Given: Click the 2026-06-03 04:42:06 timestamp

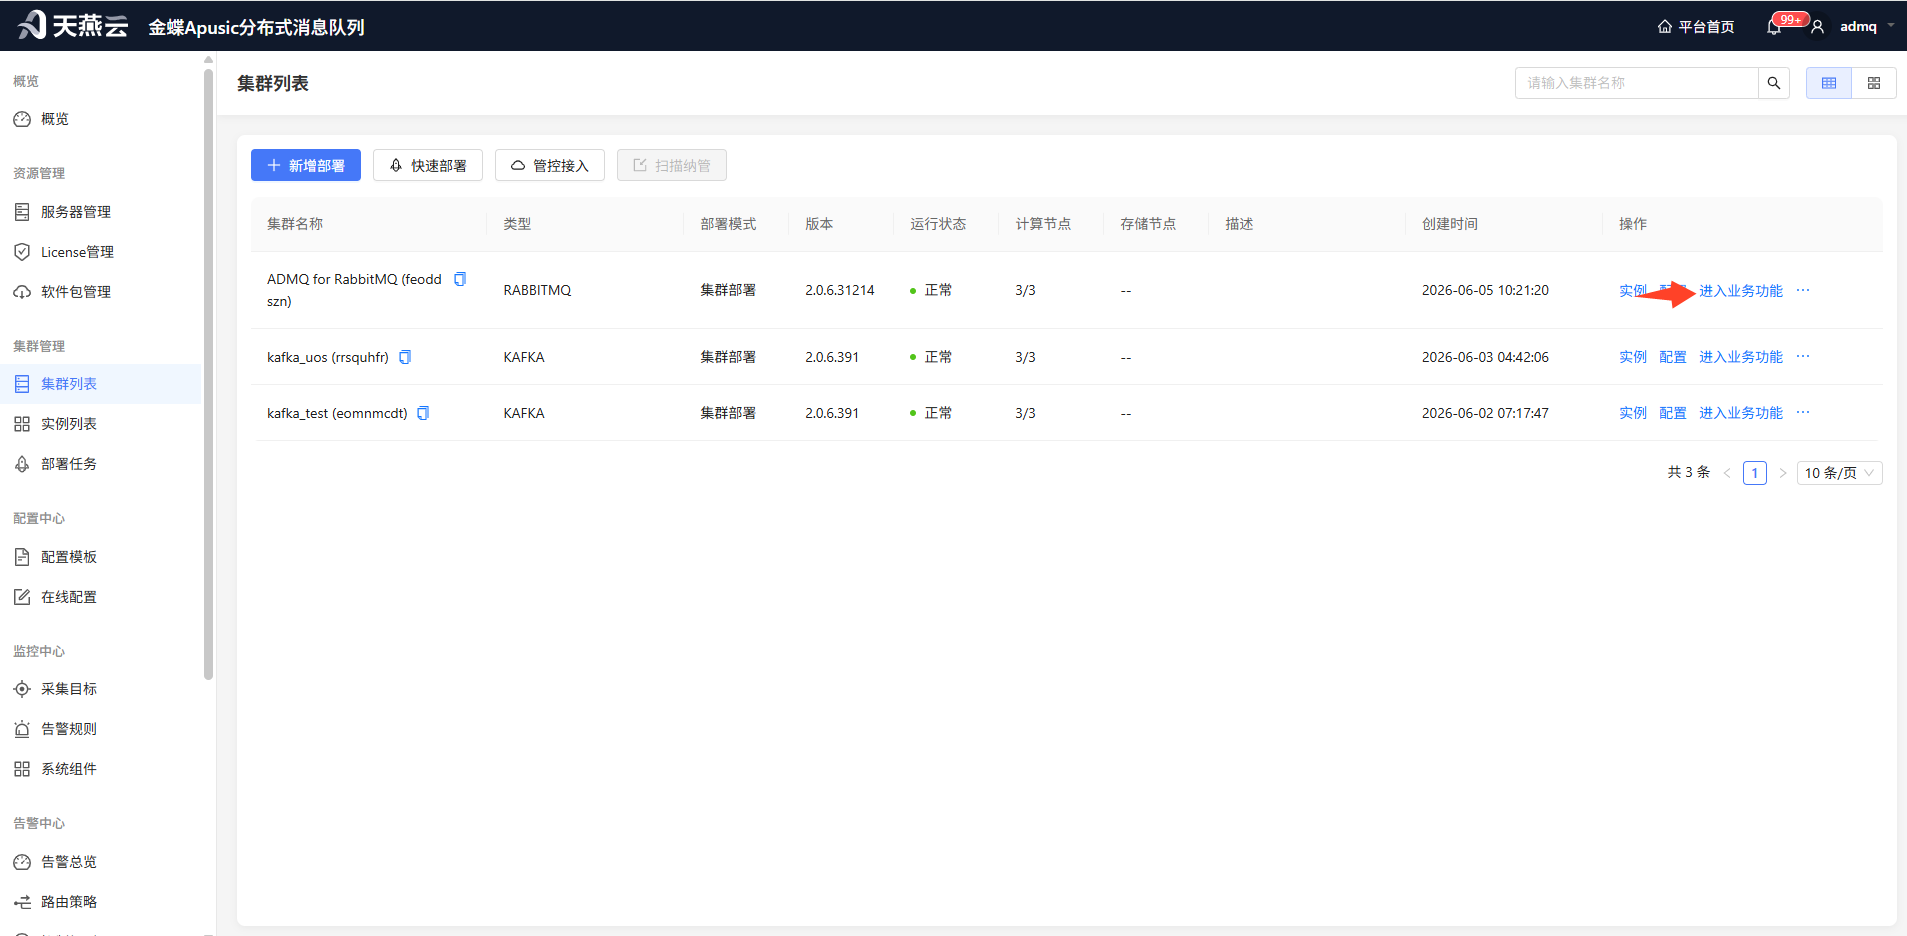Looking at the screenshot, I should click(x=1485, y=357).
